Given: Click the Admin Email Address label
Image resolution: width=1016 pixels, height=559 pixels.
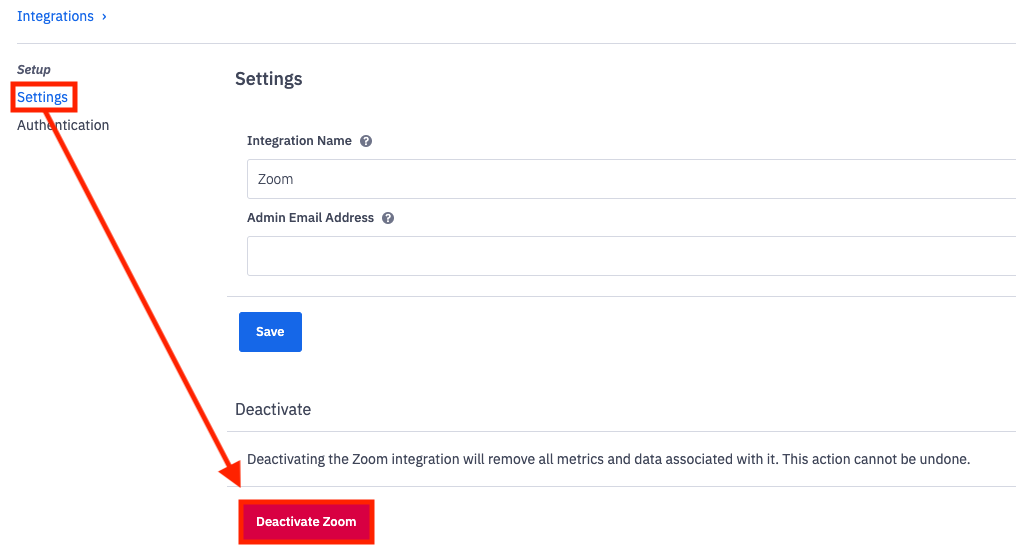Looking at the screenshot, I should (x=310, y=218).
